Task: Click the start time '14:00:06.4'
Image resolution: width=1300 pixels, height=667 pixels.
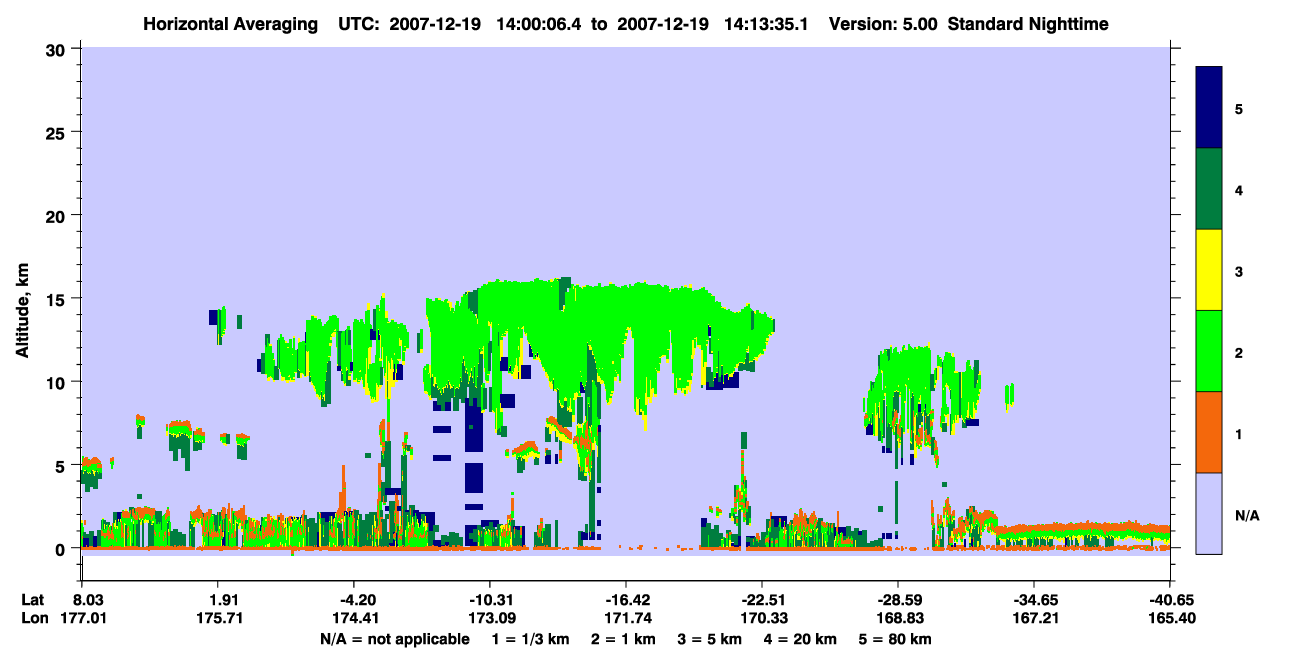Action: pyautogui.click(x=541, y=23)
